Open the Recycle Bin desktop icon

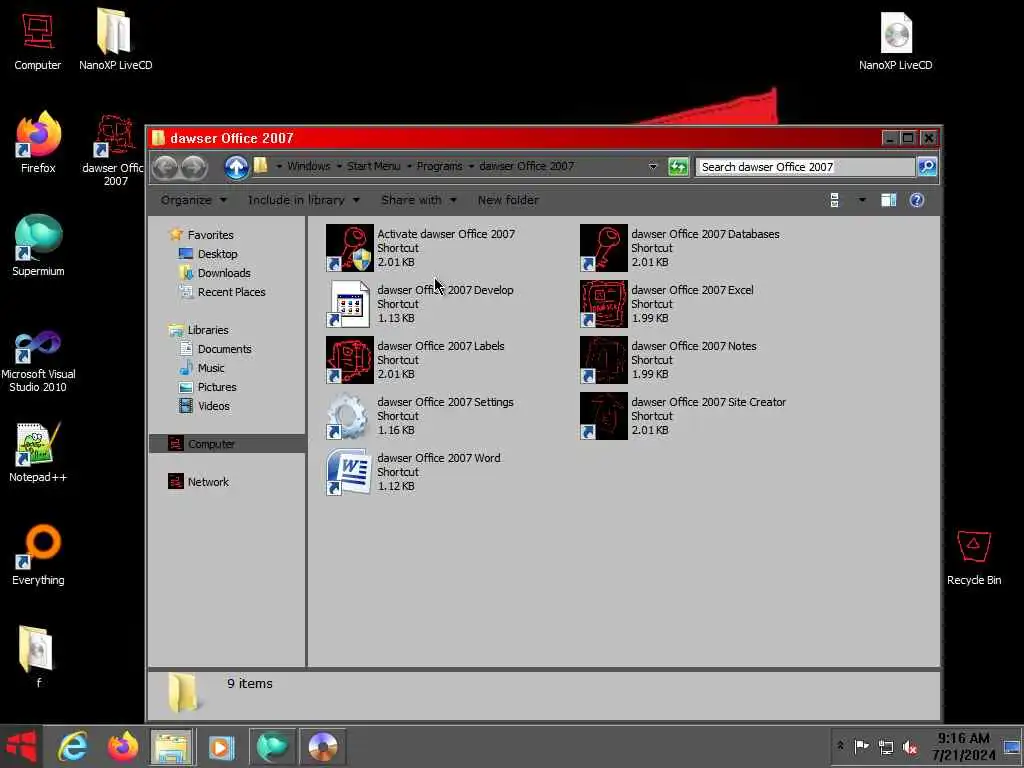[974, 557]
